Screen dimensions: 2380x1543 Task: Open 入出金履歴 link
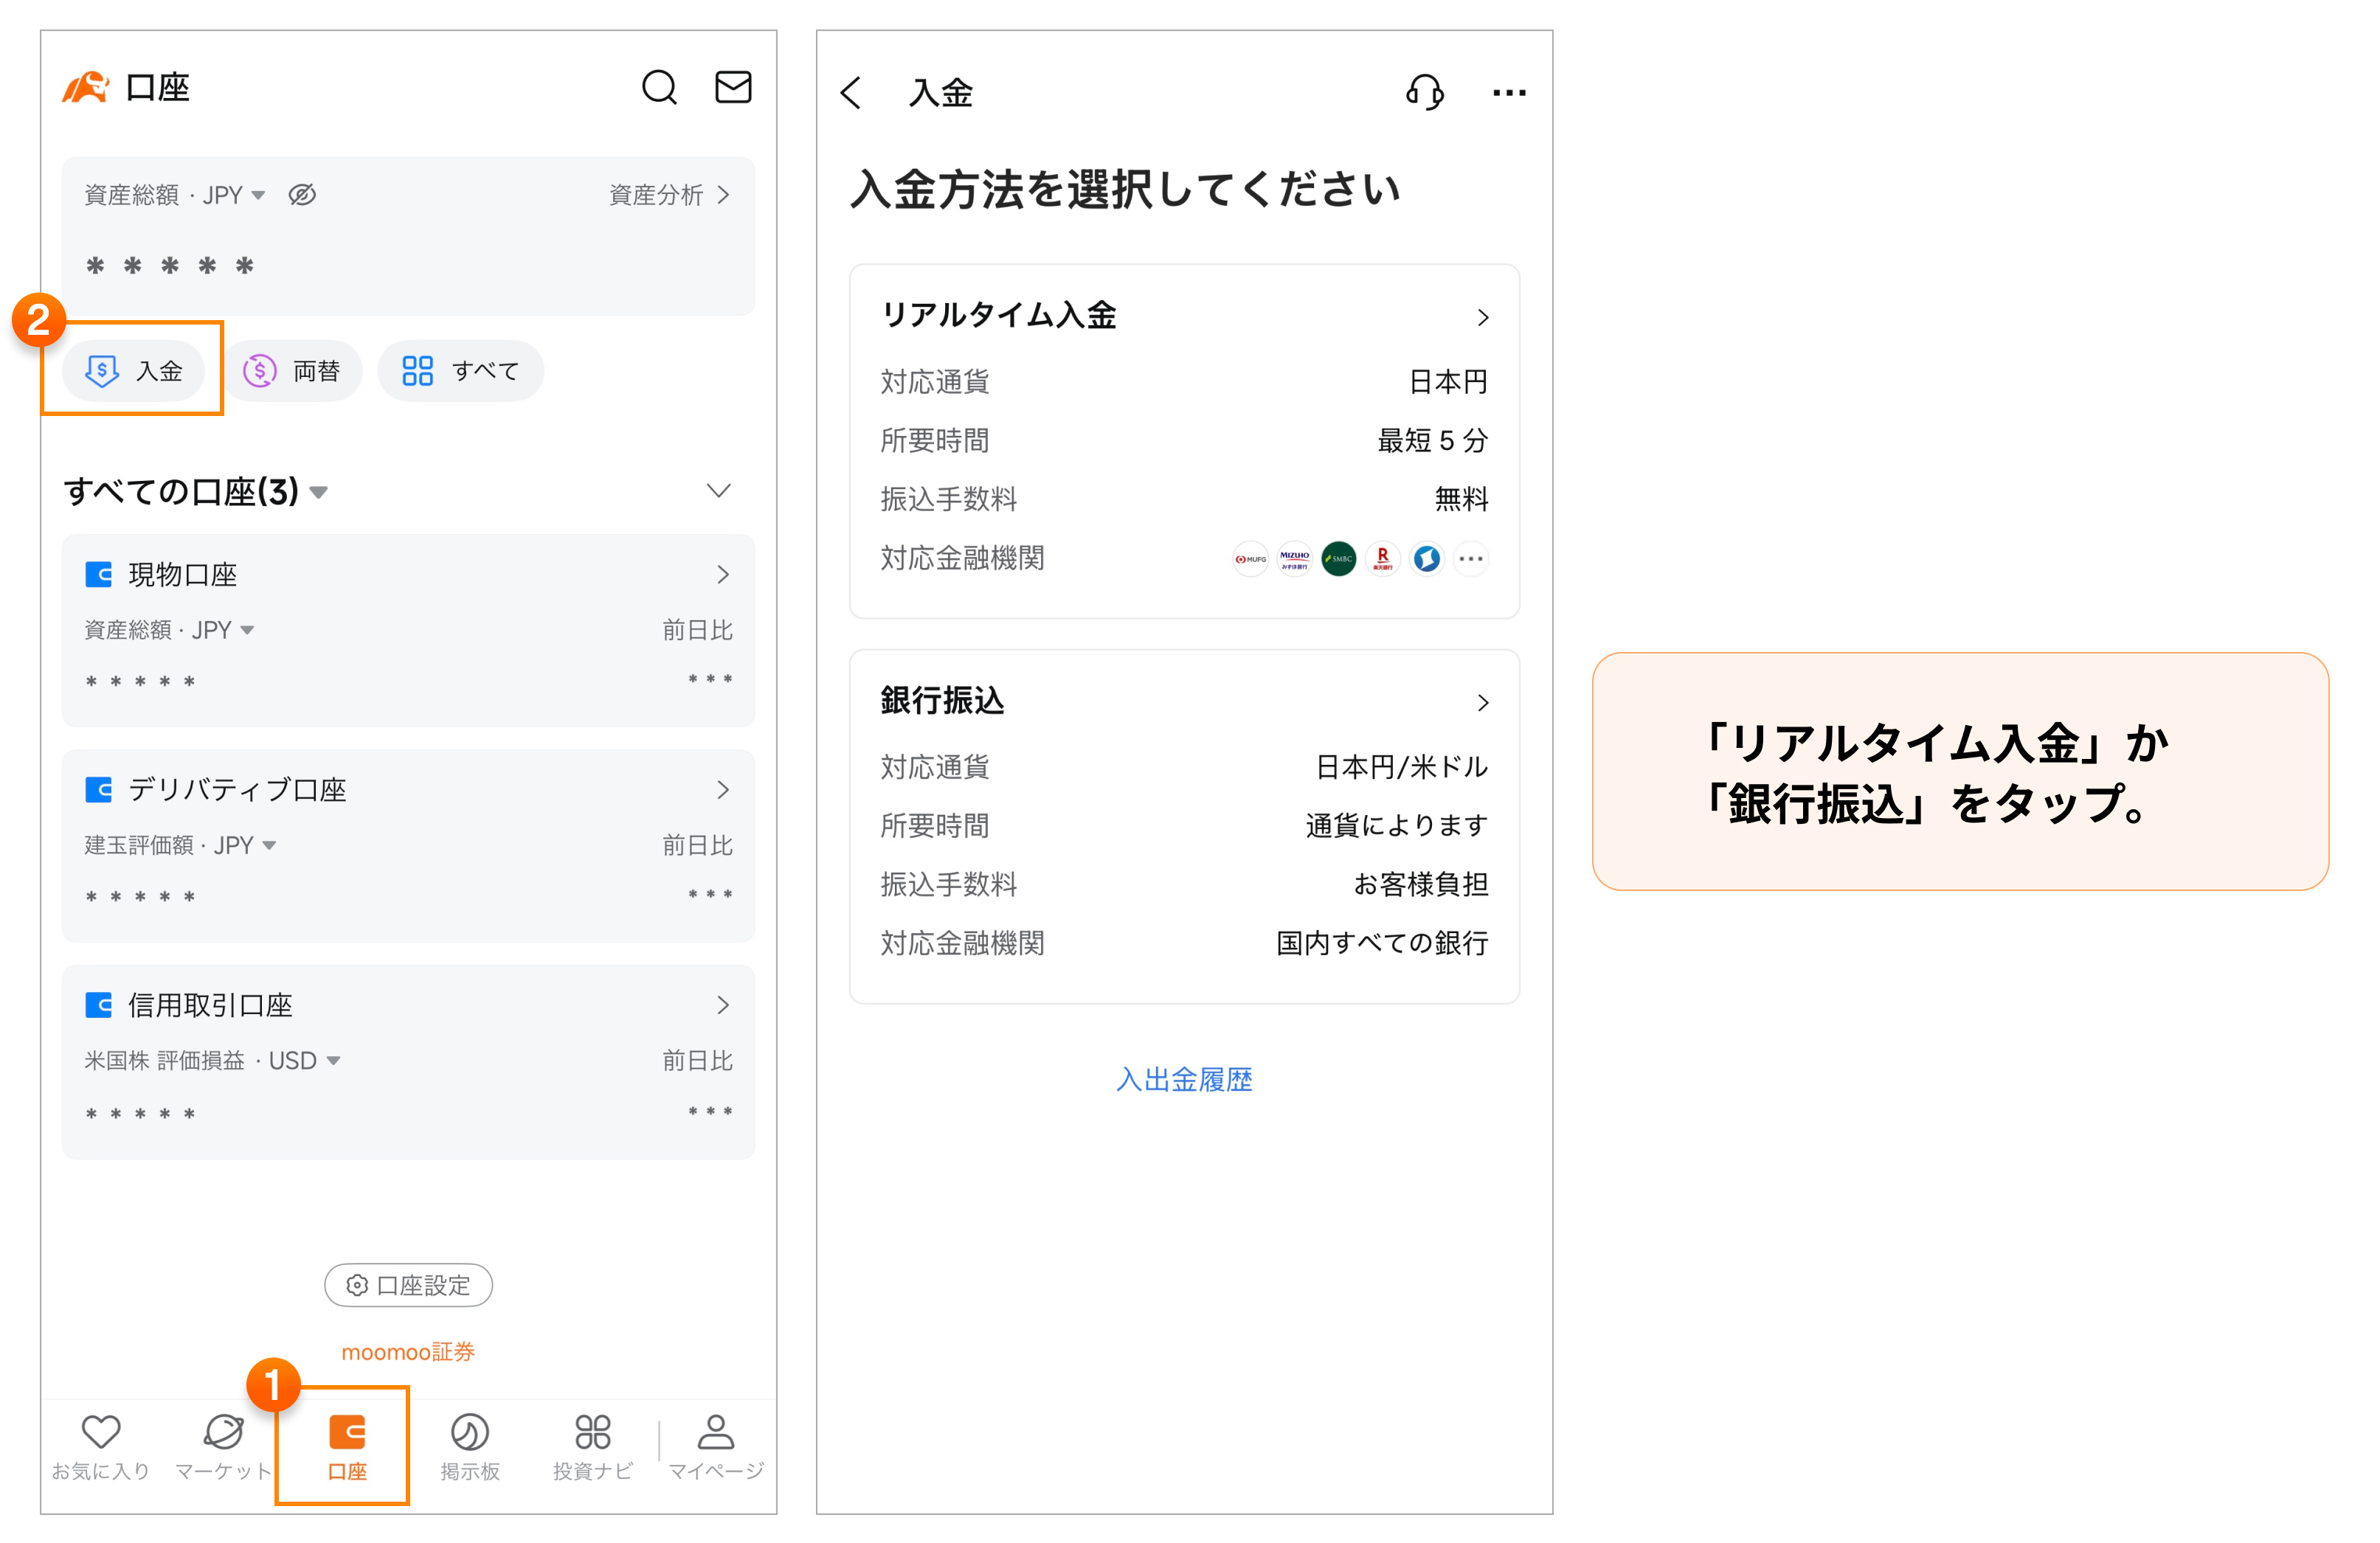click(x=1184, y=1079)
